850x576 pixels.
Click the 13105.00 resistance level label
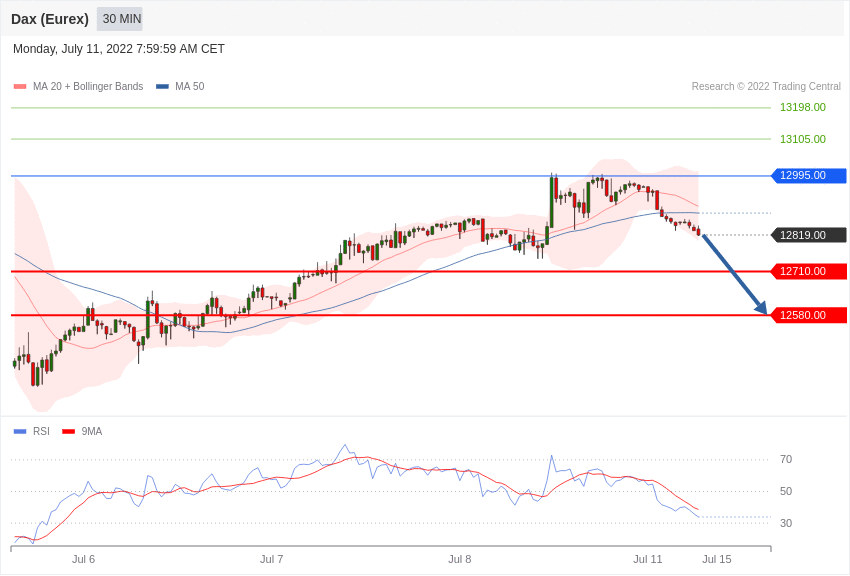tap(803, 139)
